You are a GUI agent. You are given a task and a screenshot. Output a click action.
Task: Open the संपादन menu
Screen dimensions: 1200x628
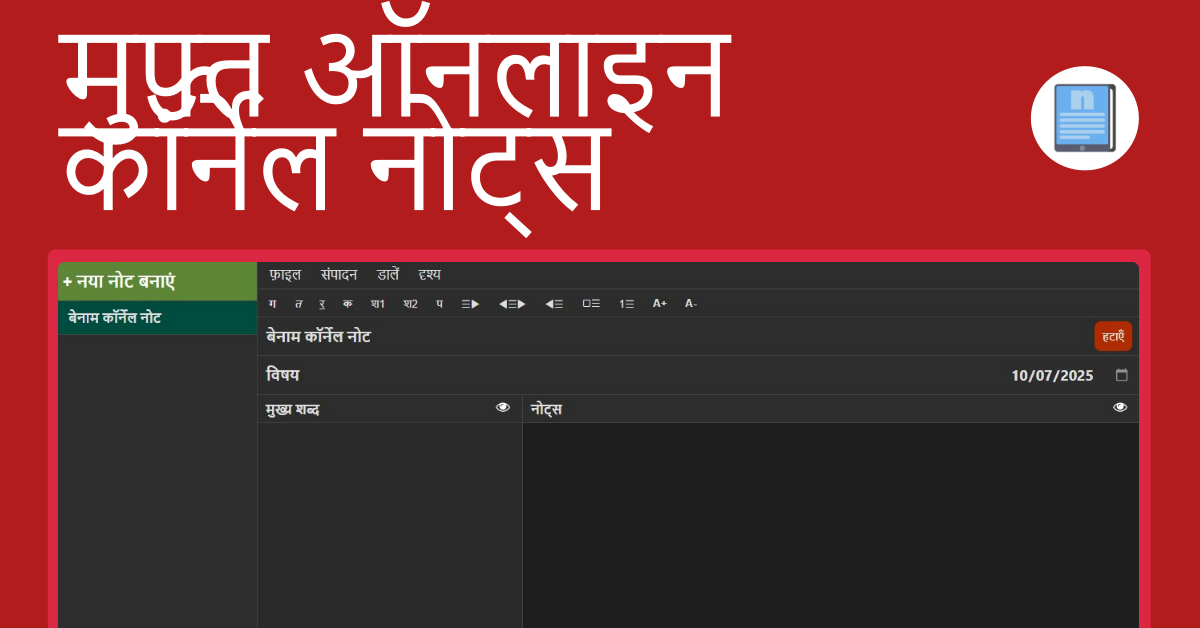coord(339,275)
